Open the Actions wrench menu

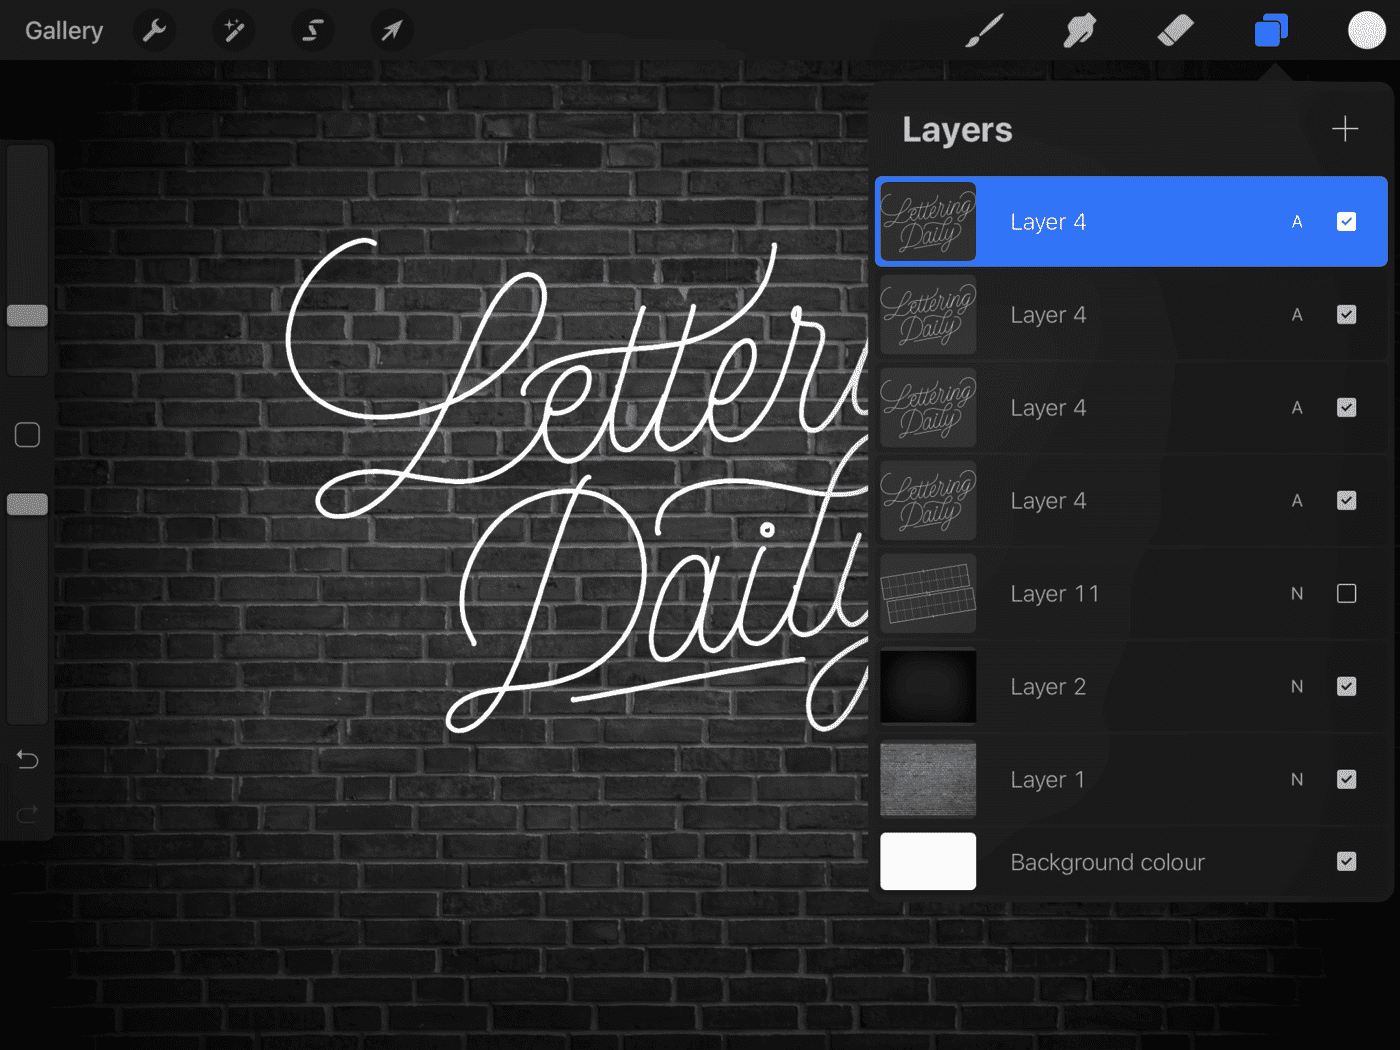coord(154,31)
